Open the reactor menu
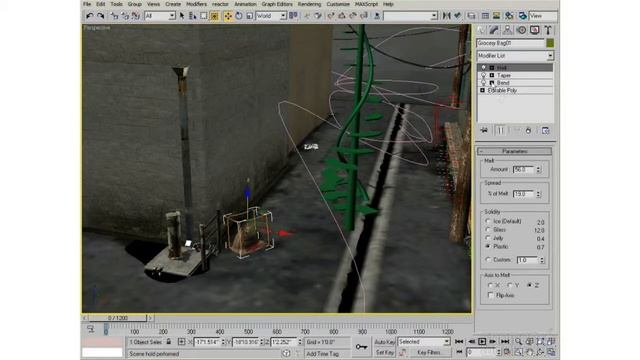Screen dimensions: 640x360 pyautogui.click(x=220, y=4)
